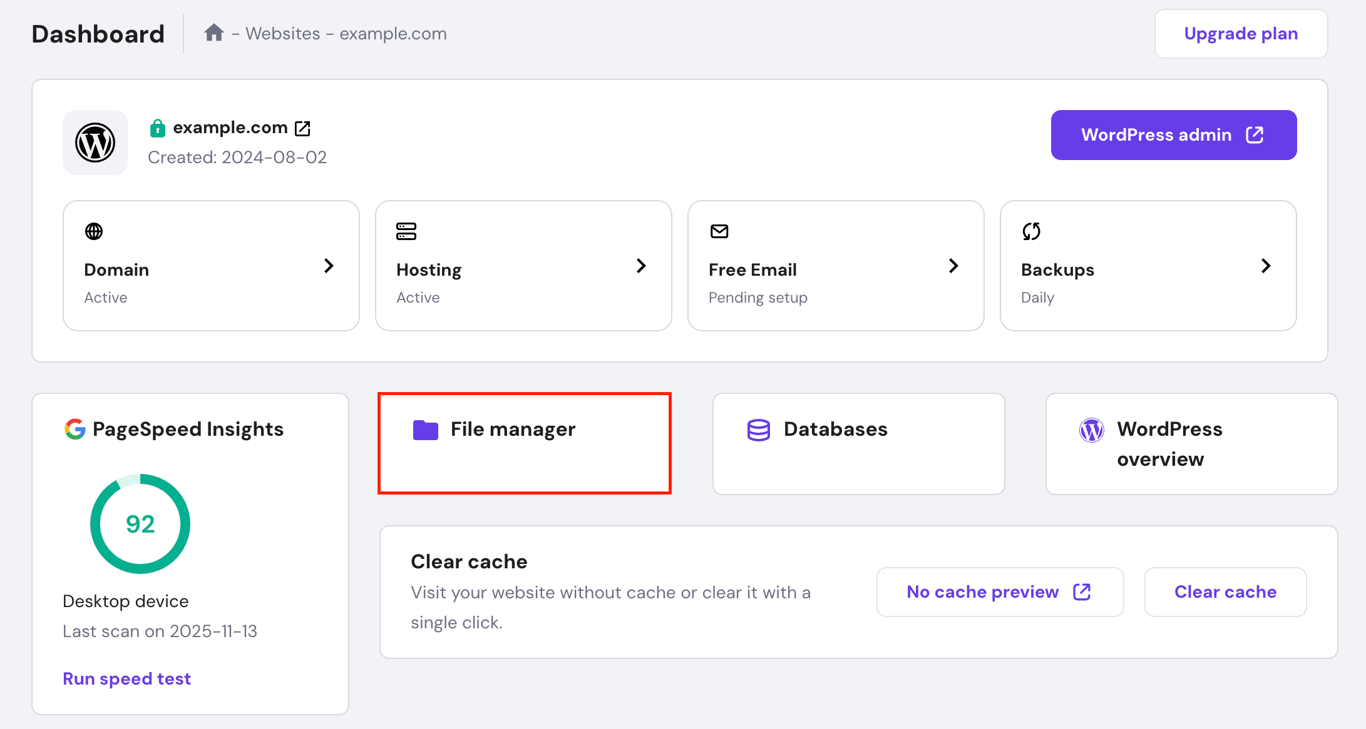
Task: Click the folder icon on the File manager card
Action: (424, 429)
